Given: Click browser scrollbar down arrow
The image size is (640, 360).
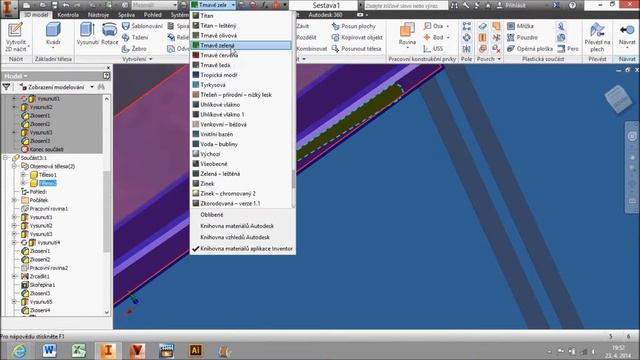Looking at the screenshot, I should 107,312.
